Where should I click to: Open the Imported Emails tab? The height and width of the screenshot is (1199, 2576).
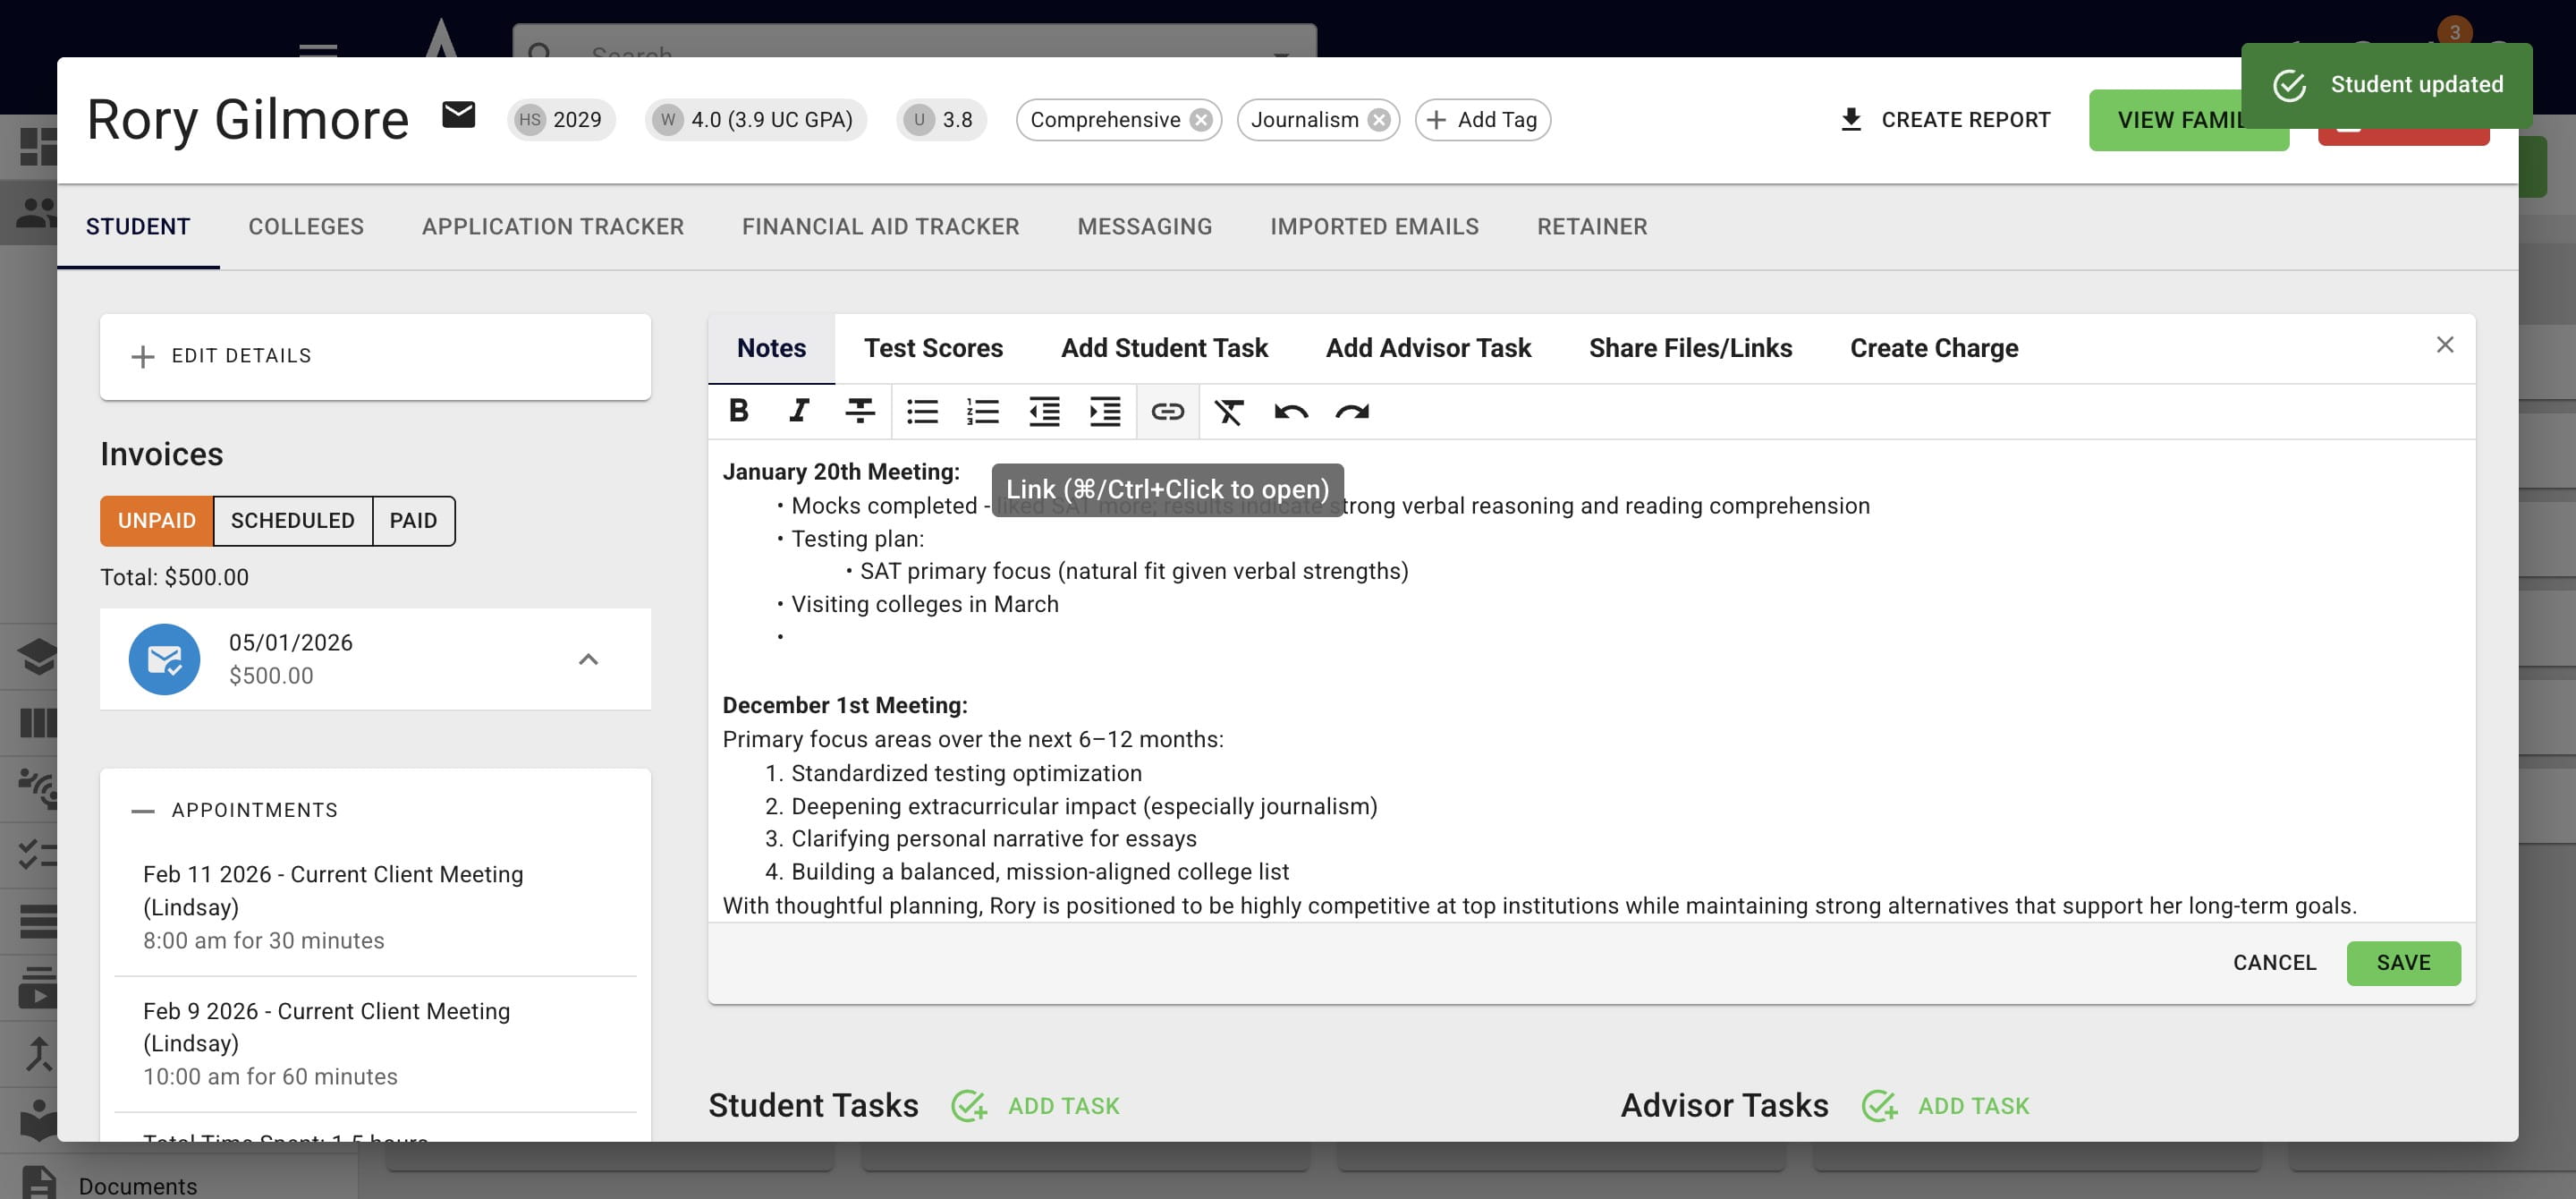(x=1375, y=227)
